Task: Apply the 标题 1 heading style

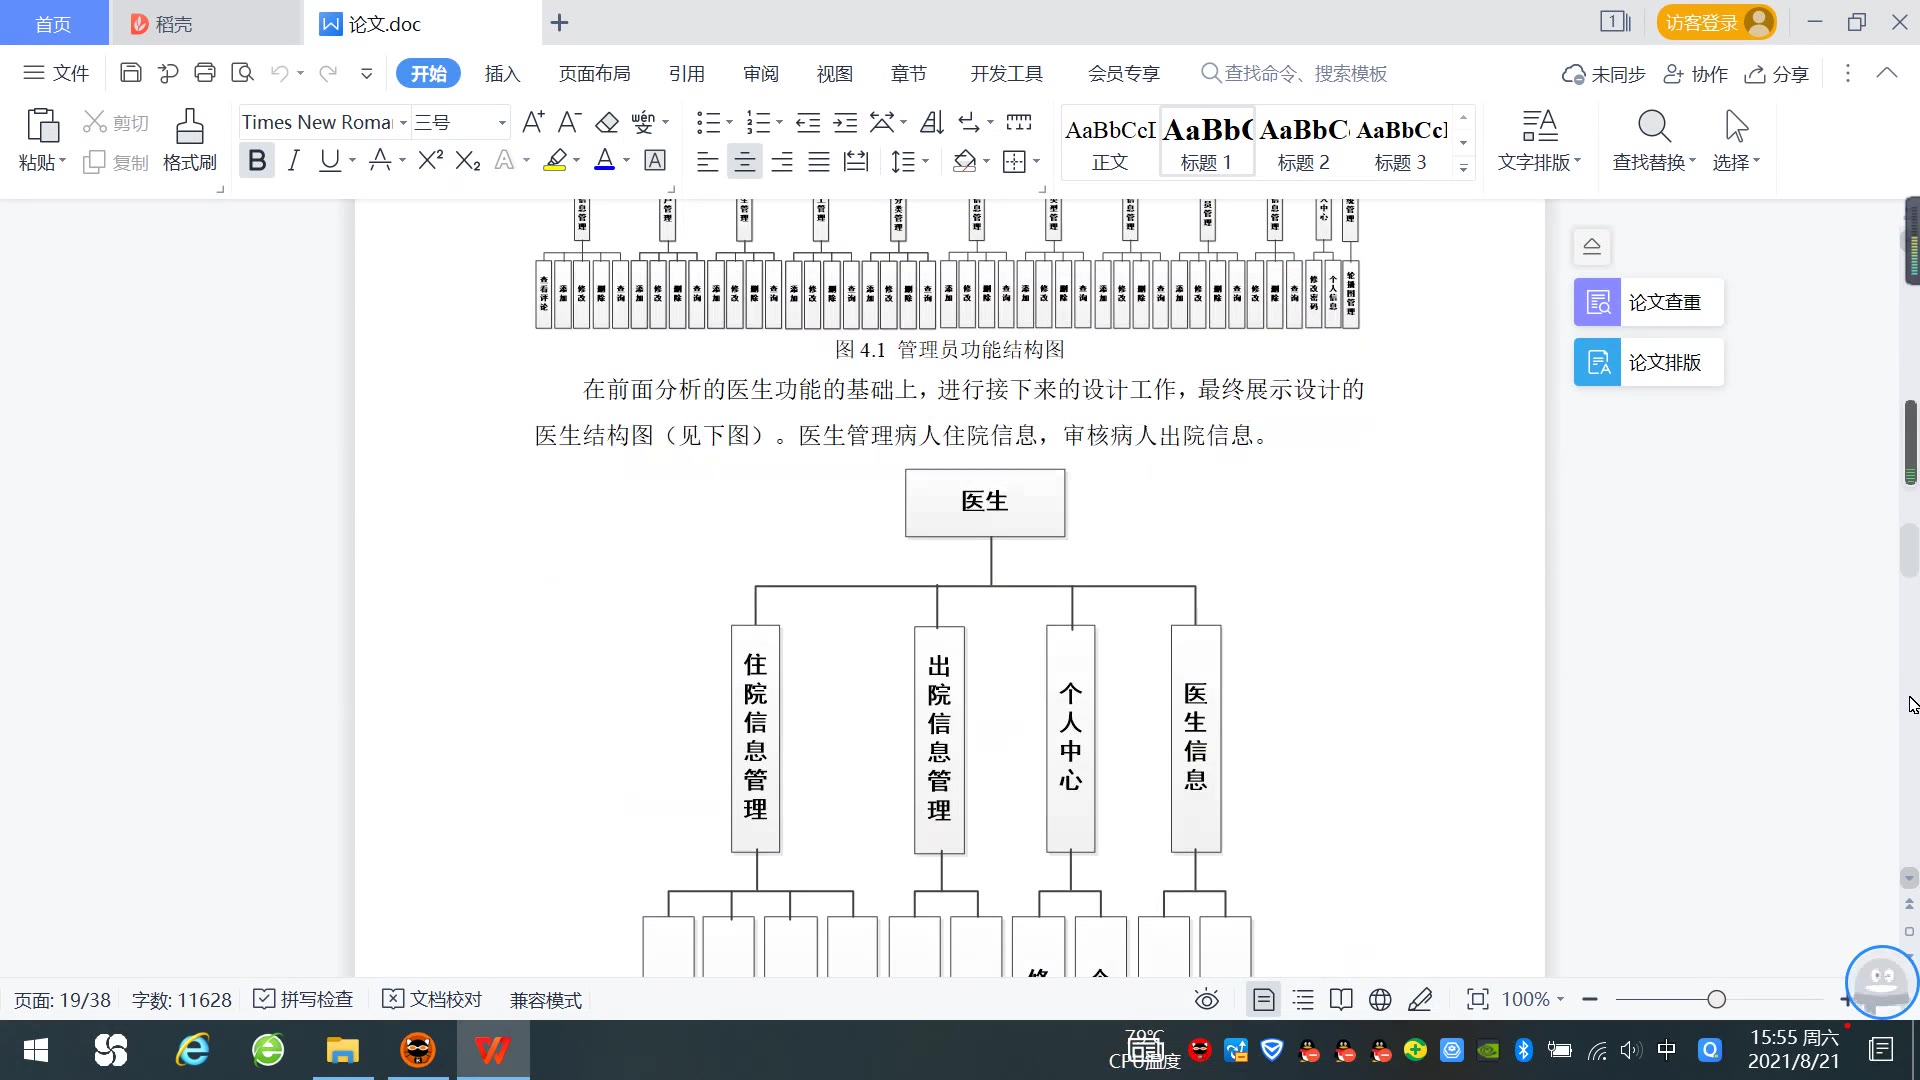Action: [1206, 142]
